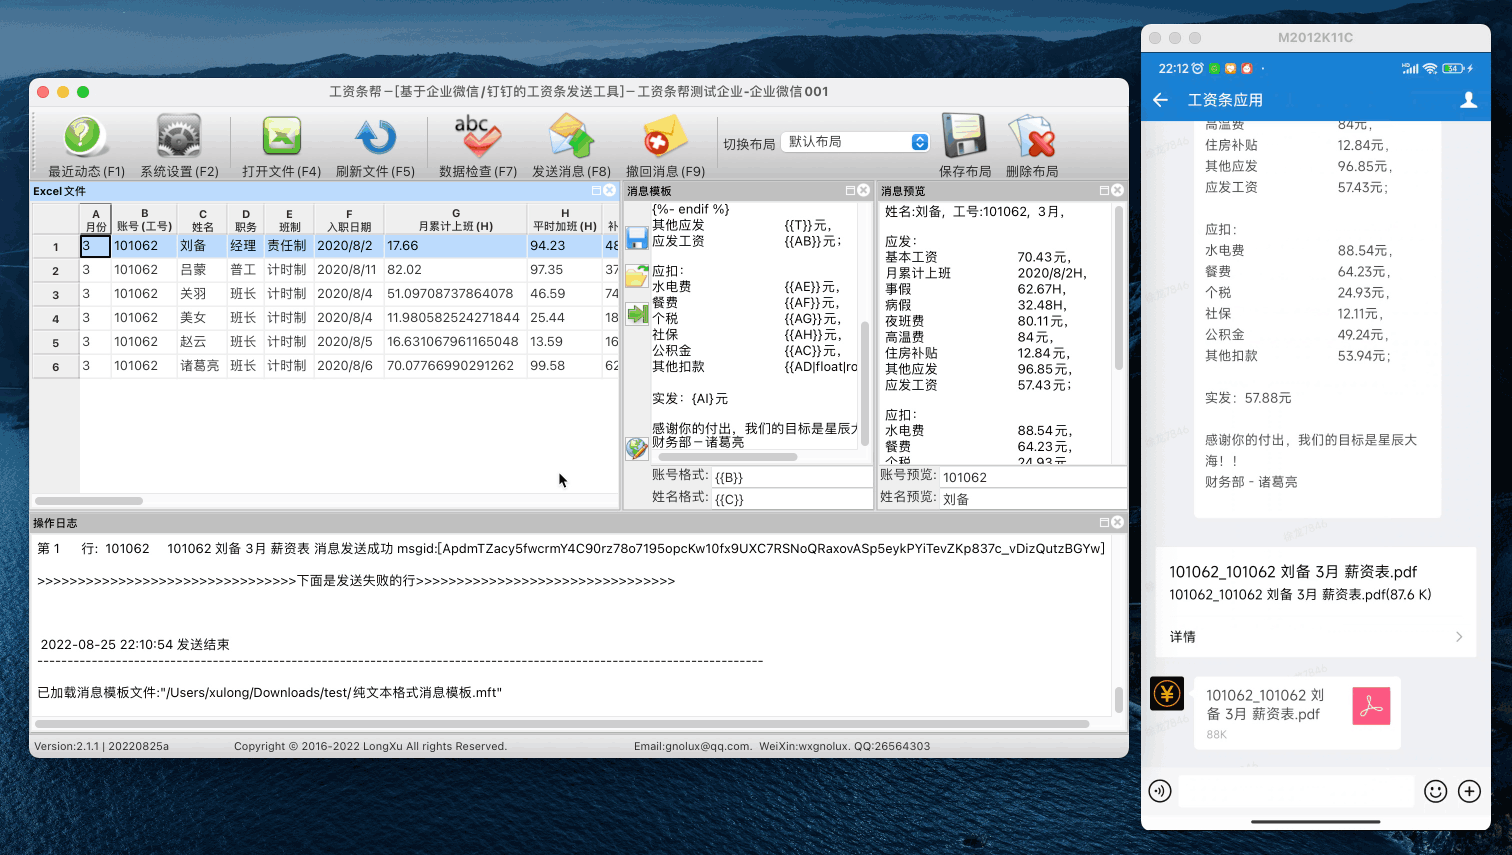Viewport: 1512px width, 855px height.
Task: Click cell 吕蒙 in name column
Action: coord(202,270)
